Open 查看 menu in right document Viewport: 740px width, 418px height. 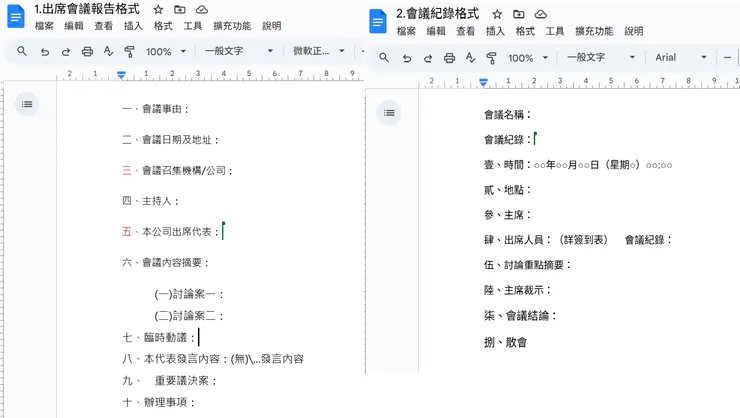coord(466,31)
